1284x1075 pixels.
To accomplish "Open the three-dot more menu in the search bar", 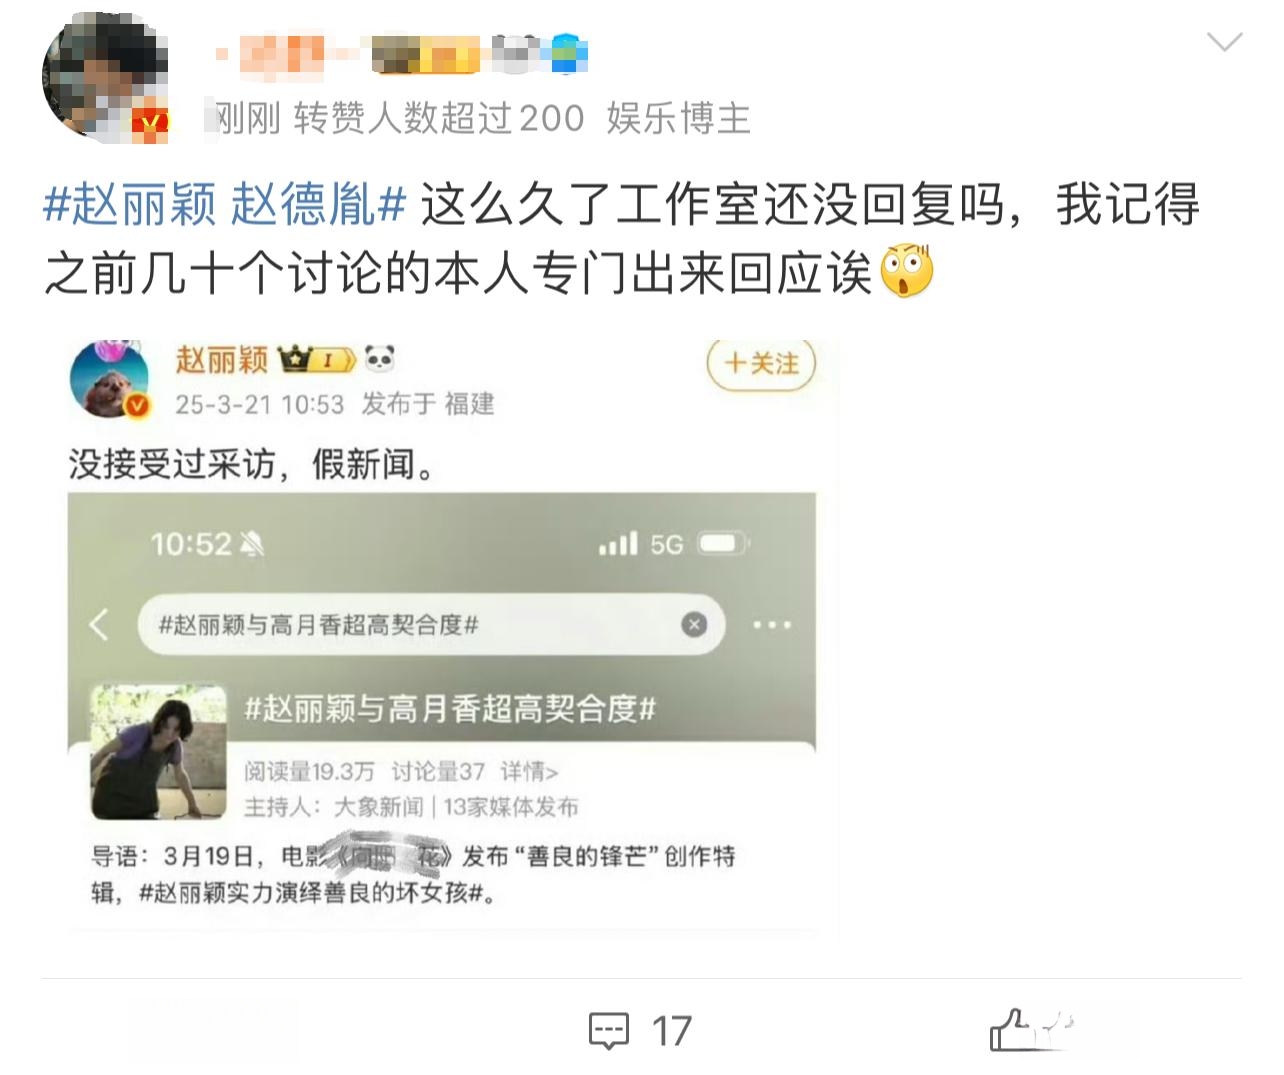I will click(x=772, y=625).
